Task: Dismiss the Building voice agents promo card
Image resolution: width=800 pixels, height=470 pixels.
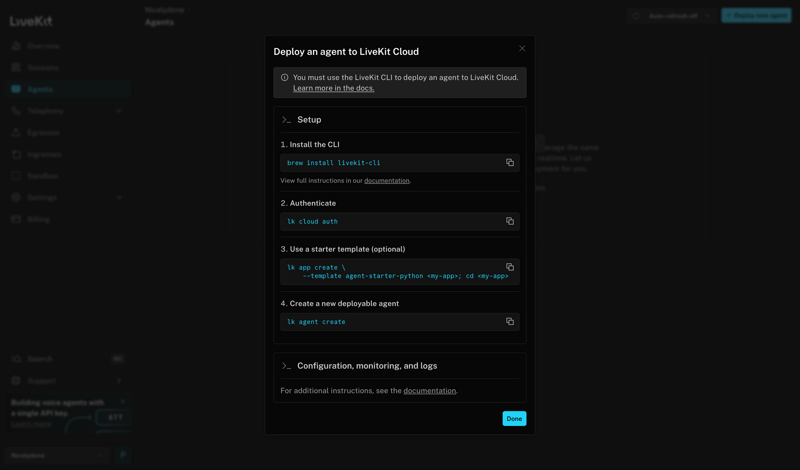Action: coord(122,402)
